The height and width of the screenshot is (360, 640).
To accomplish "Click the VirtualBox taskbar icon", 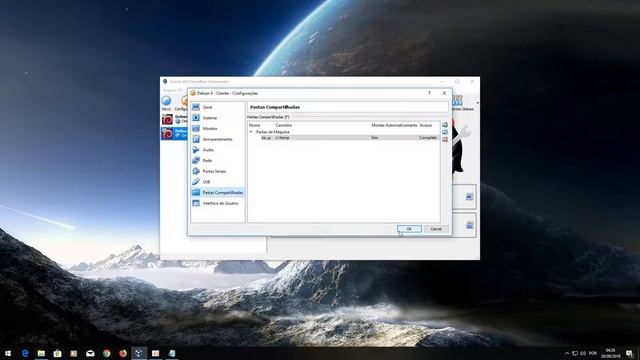I will pyautogui.click(x=139, y=353).
